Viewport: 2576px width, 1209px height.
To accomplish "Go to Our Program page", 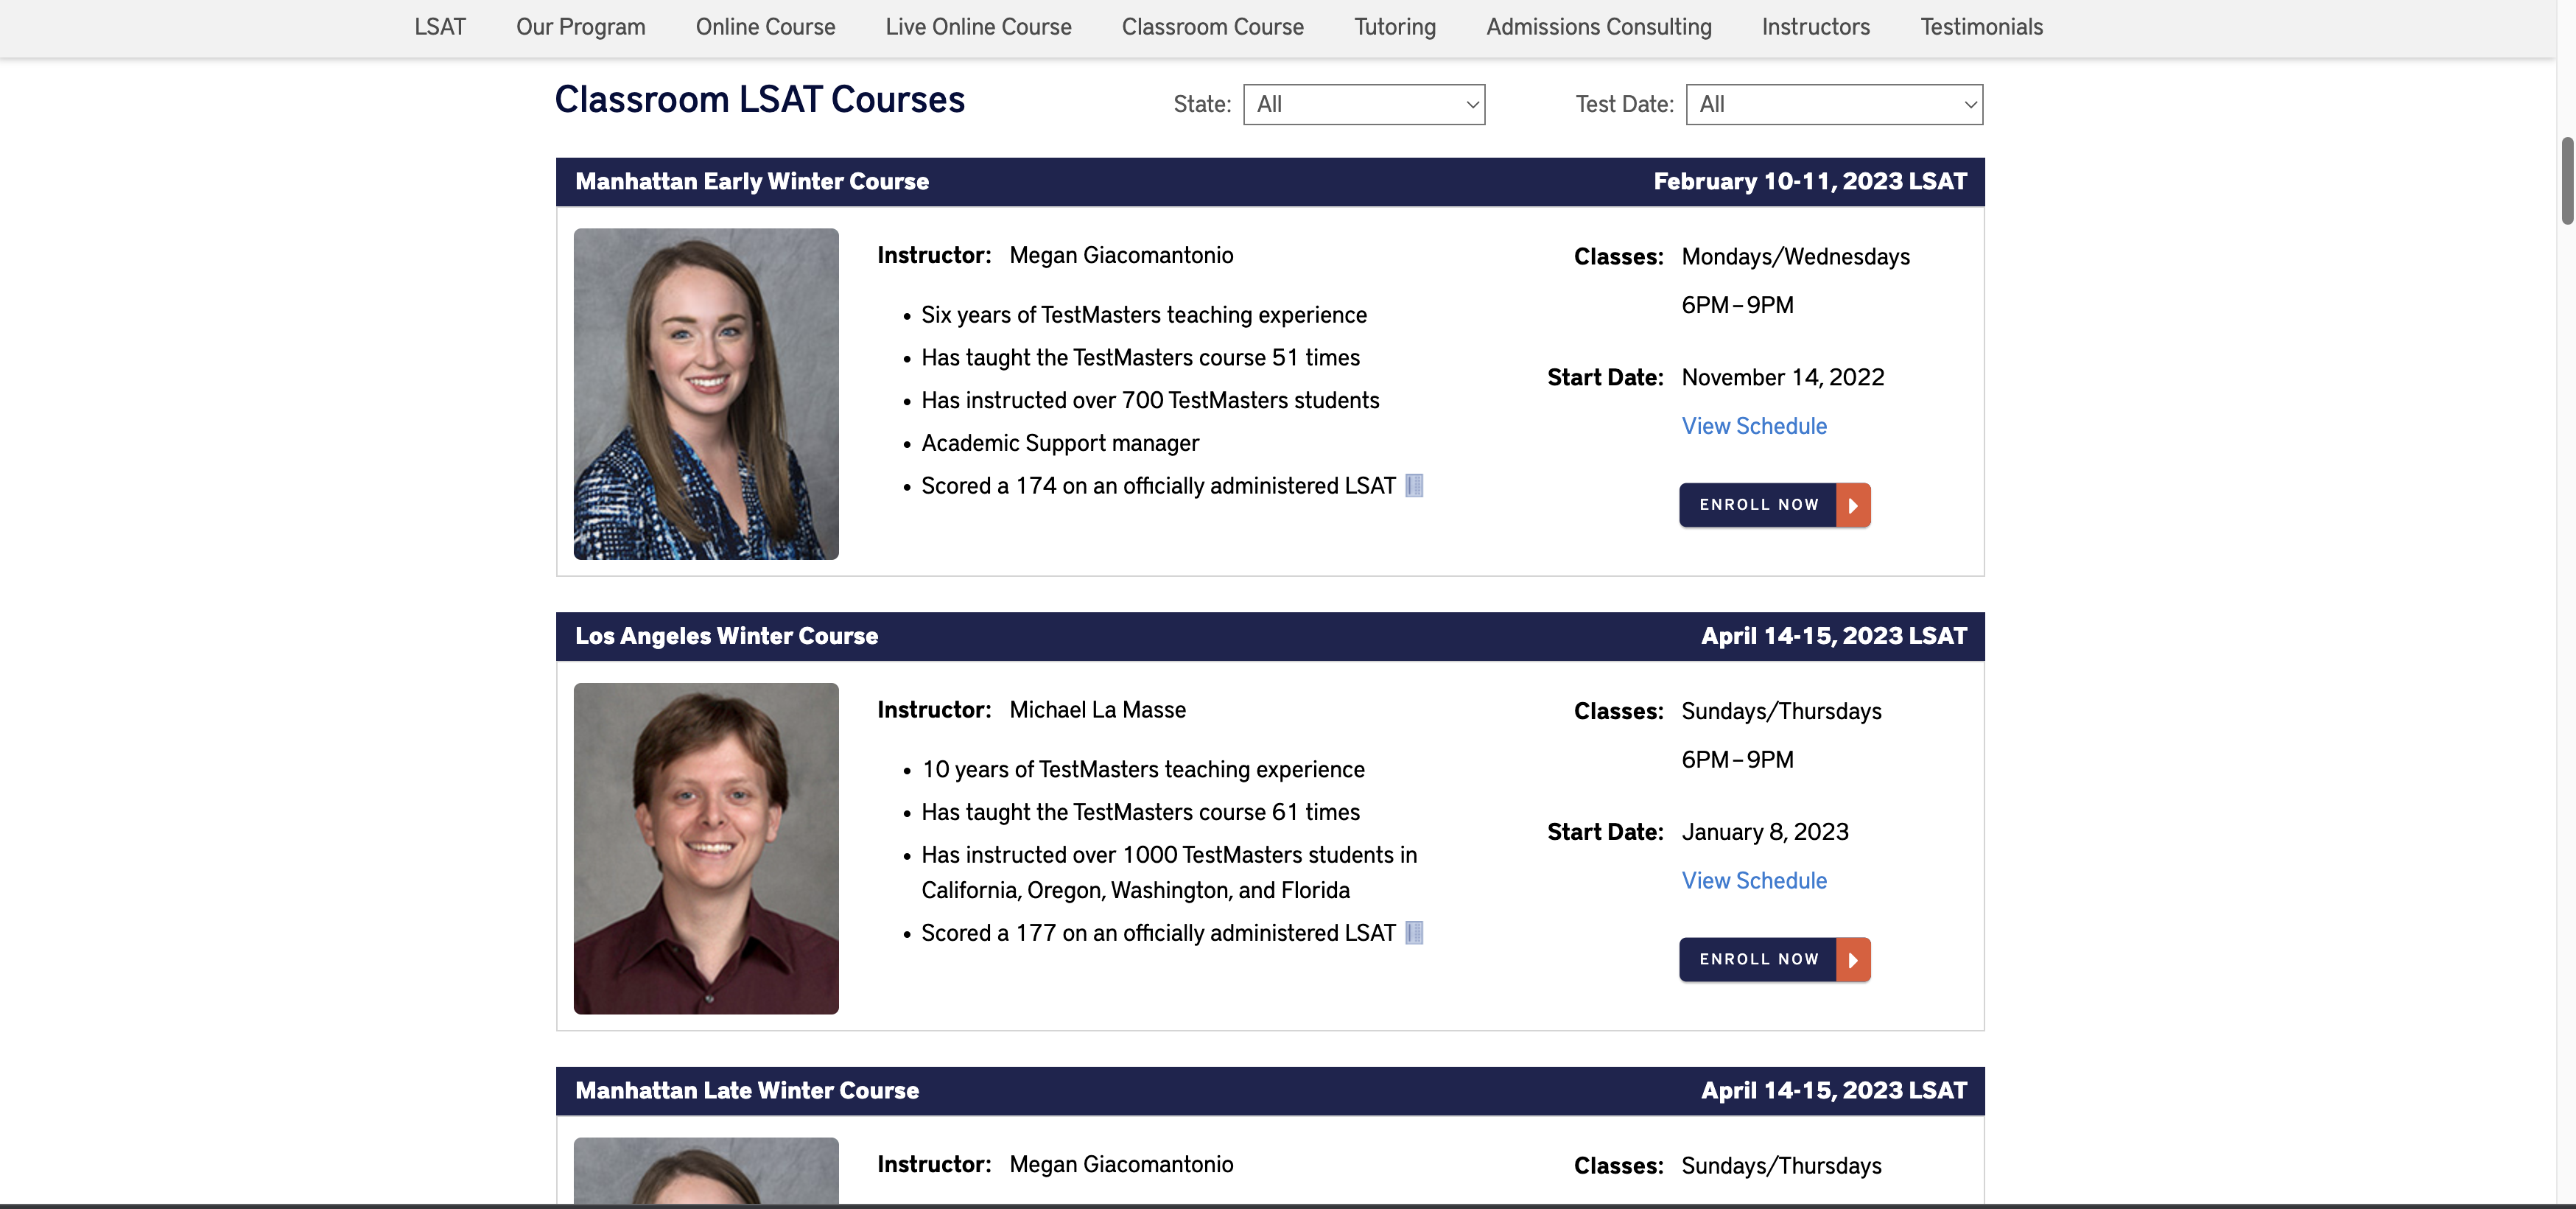I will (581, 27).
